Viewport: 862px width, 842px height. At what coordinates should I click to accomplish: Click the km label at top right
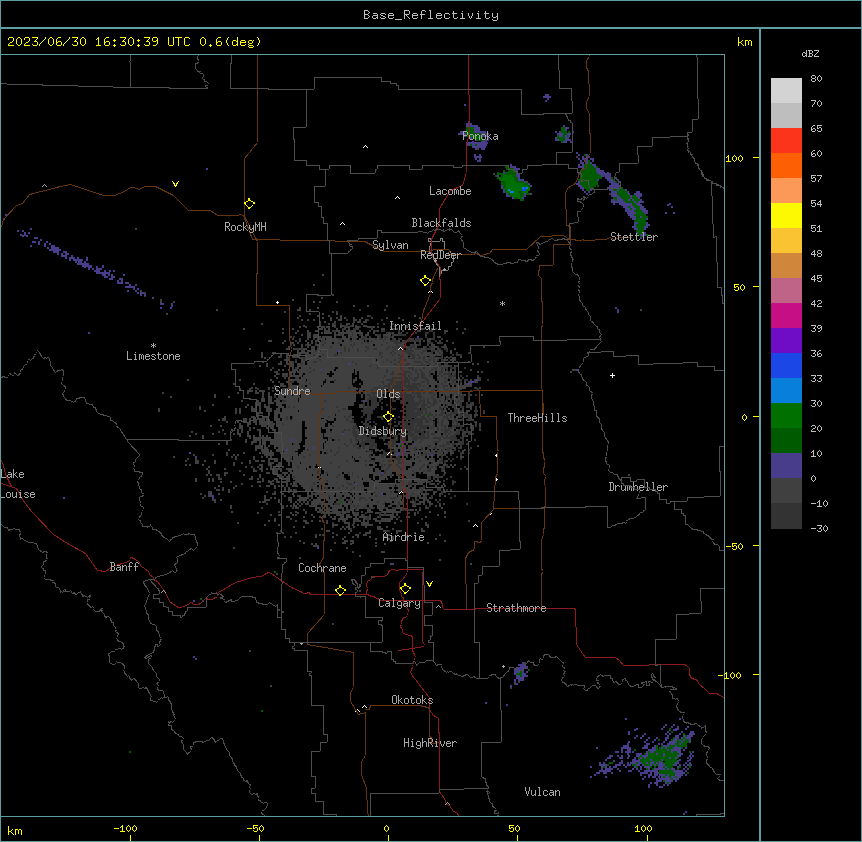coord(744,42)
